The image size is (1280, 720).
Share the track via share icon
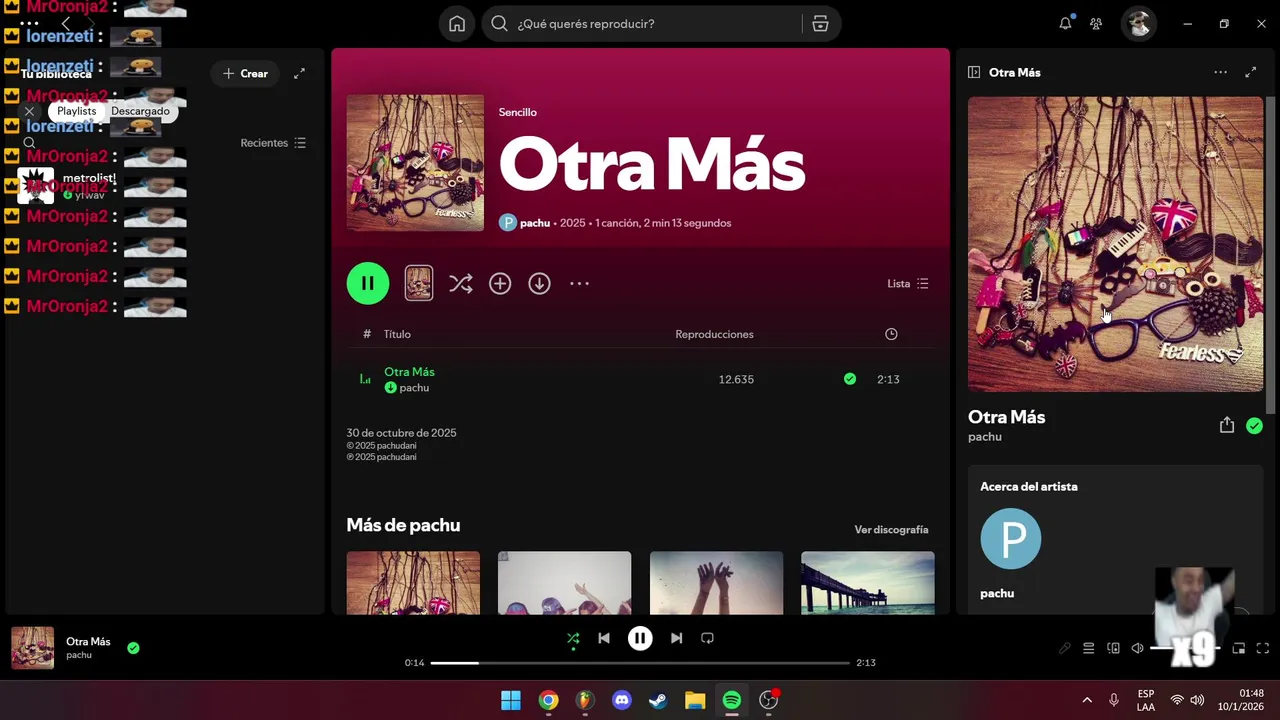point(1227,425)
